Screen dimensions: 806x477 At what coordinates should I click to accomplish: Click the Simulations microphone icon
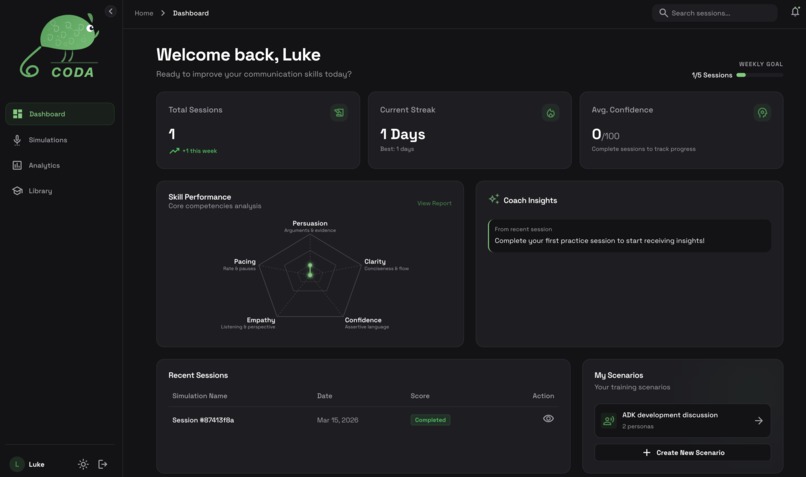pyautogui.click(x=17, y=140)
